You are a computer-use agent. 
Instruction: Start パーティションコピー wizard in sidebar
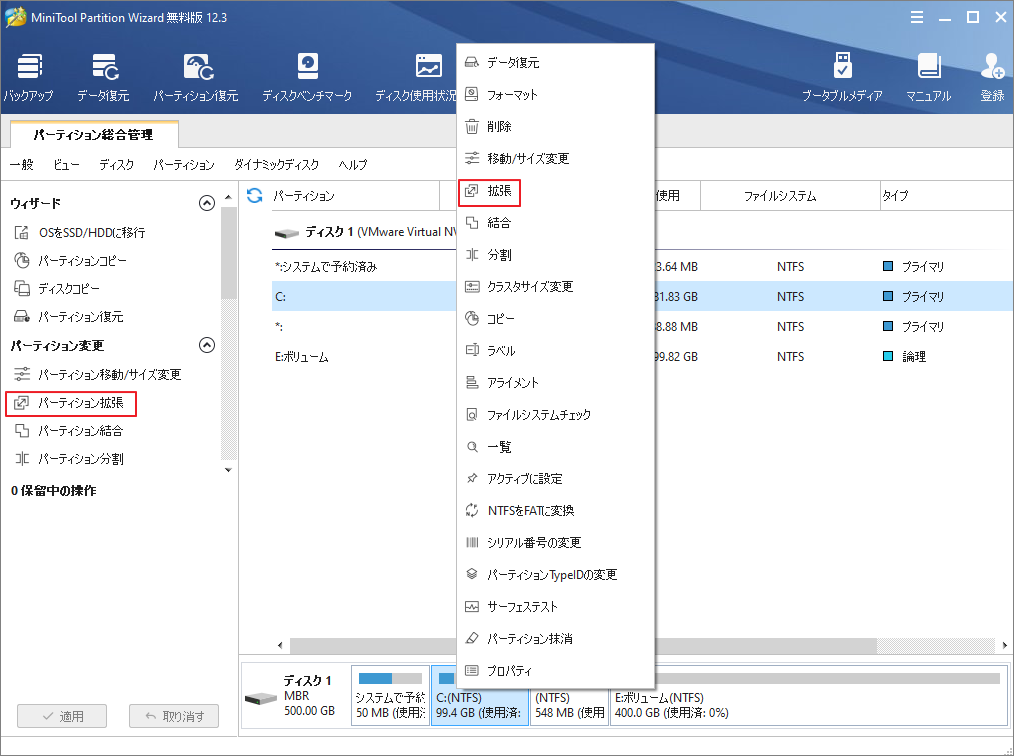[70, 261]
